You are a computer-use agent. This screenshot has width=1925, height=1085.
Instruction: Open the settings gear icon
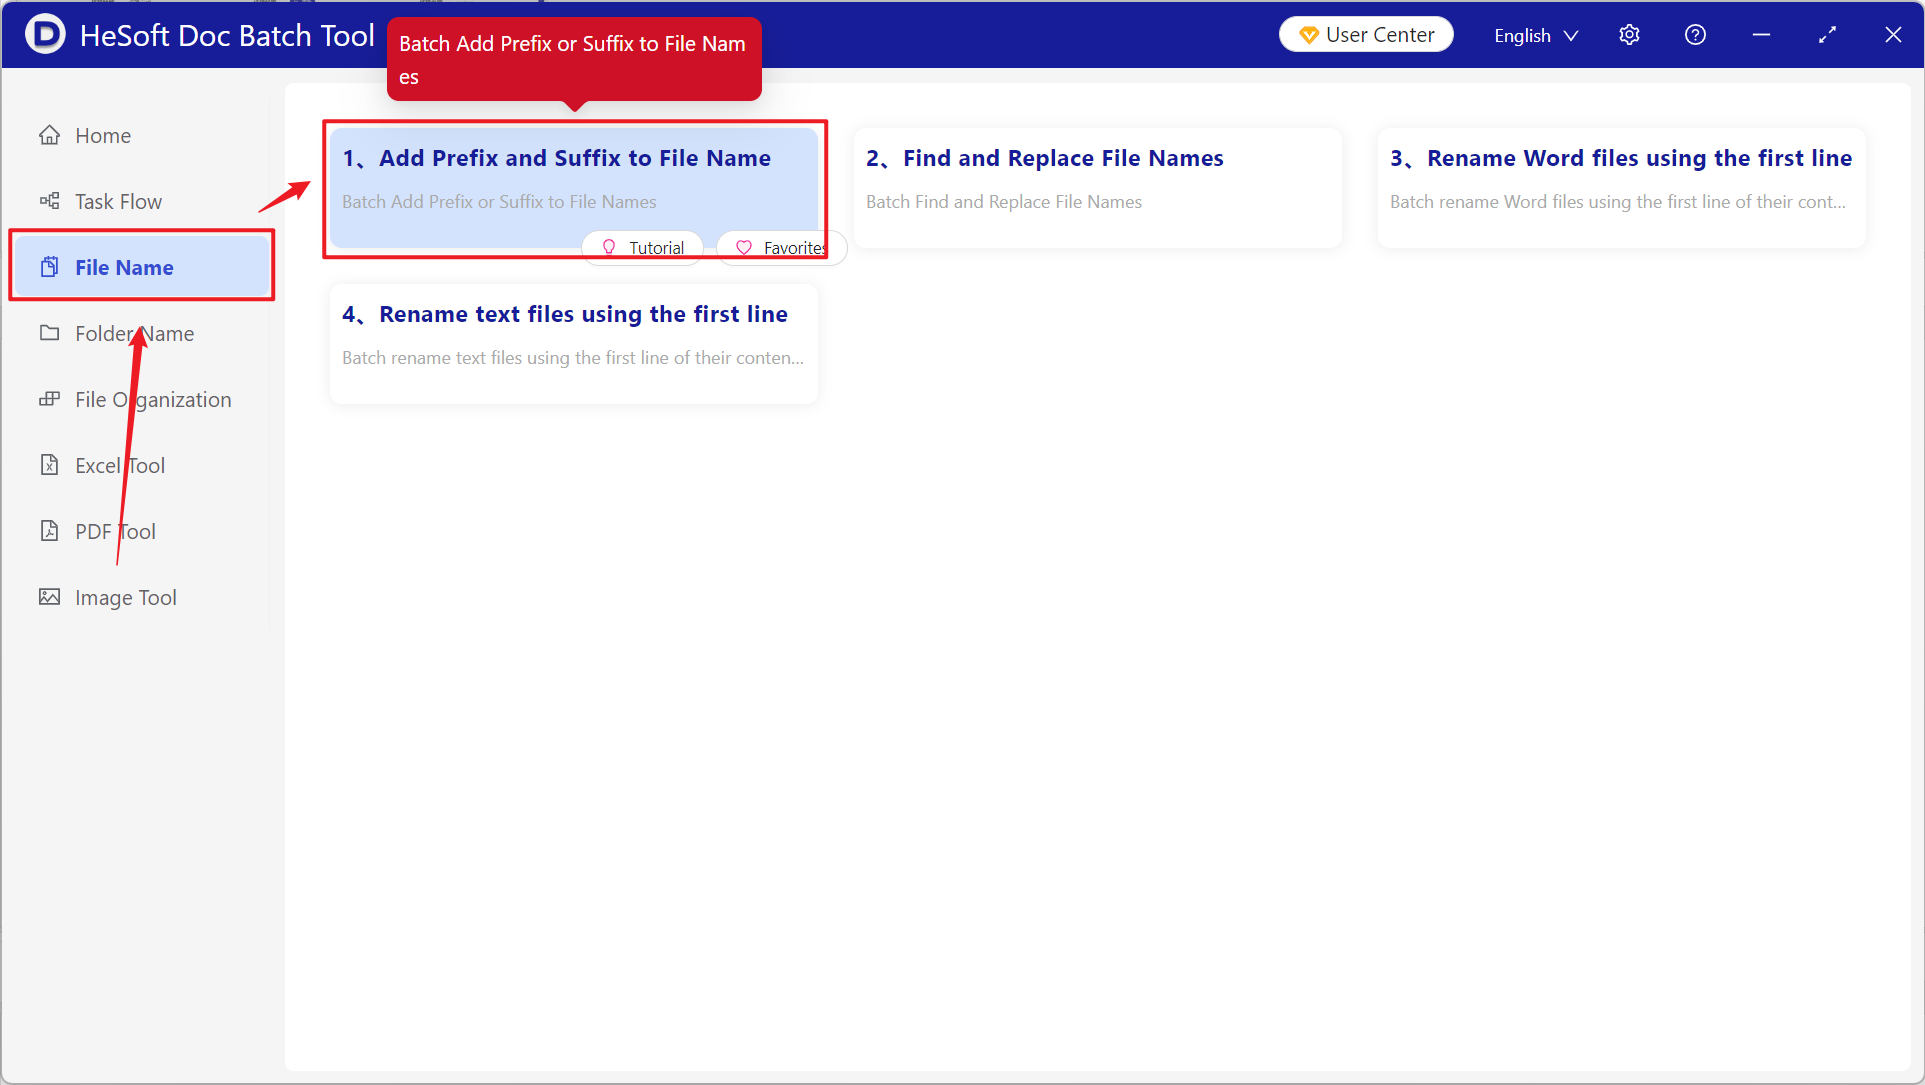1629,35
